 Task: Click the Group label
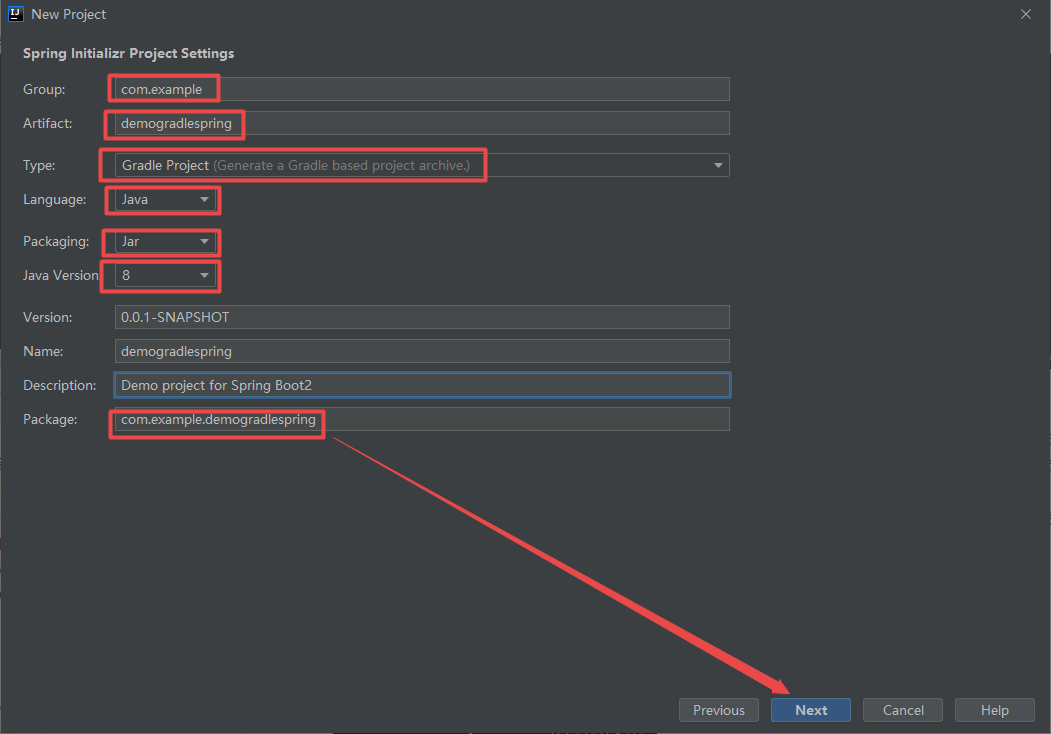click(44, 89)
